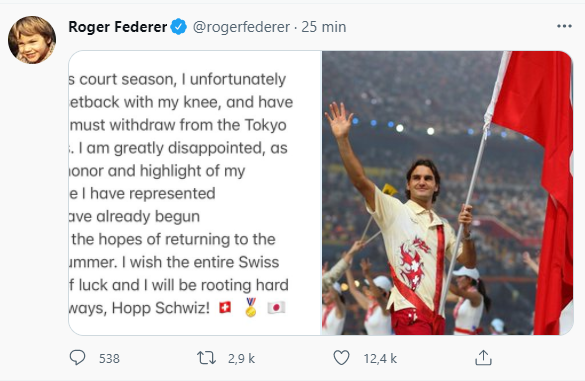Open the @rogerfederer handle link
Image resolution: width=585 pixels, height=381 pixels.
241,27
